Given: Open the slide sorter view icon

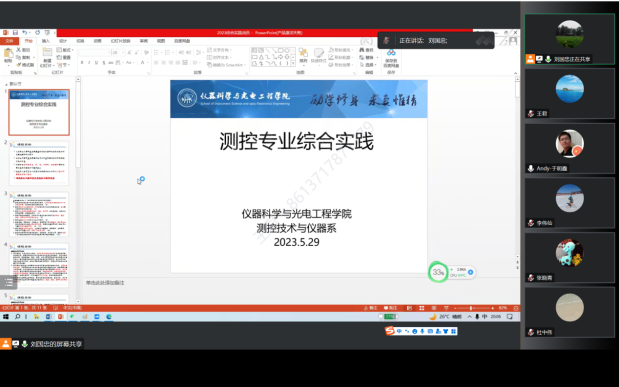Looking at the screenshot, I should click(422, 308).
